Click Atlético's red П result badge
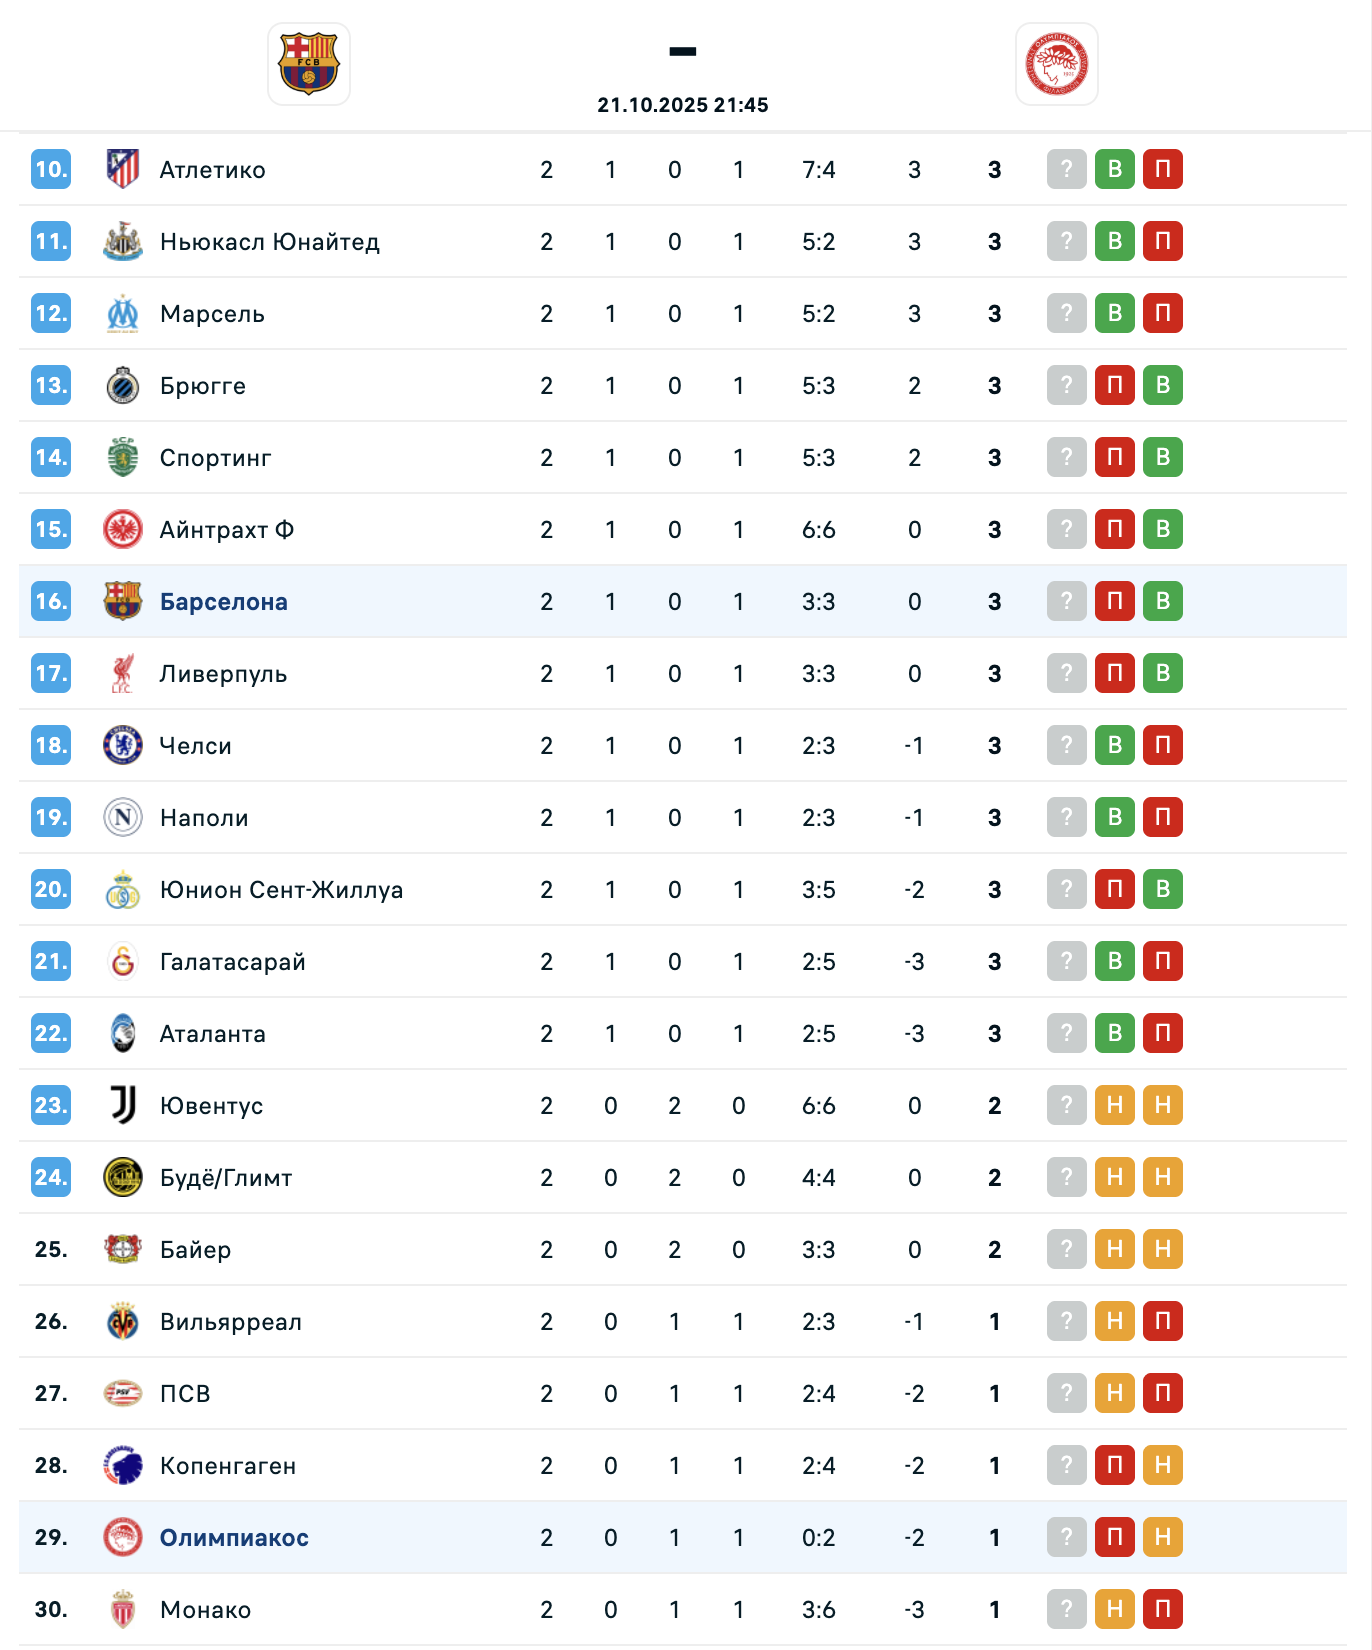 click(x=1163, y=169)
